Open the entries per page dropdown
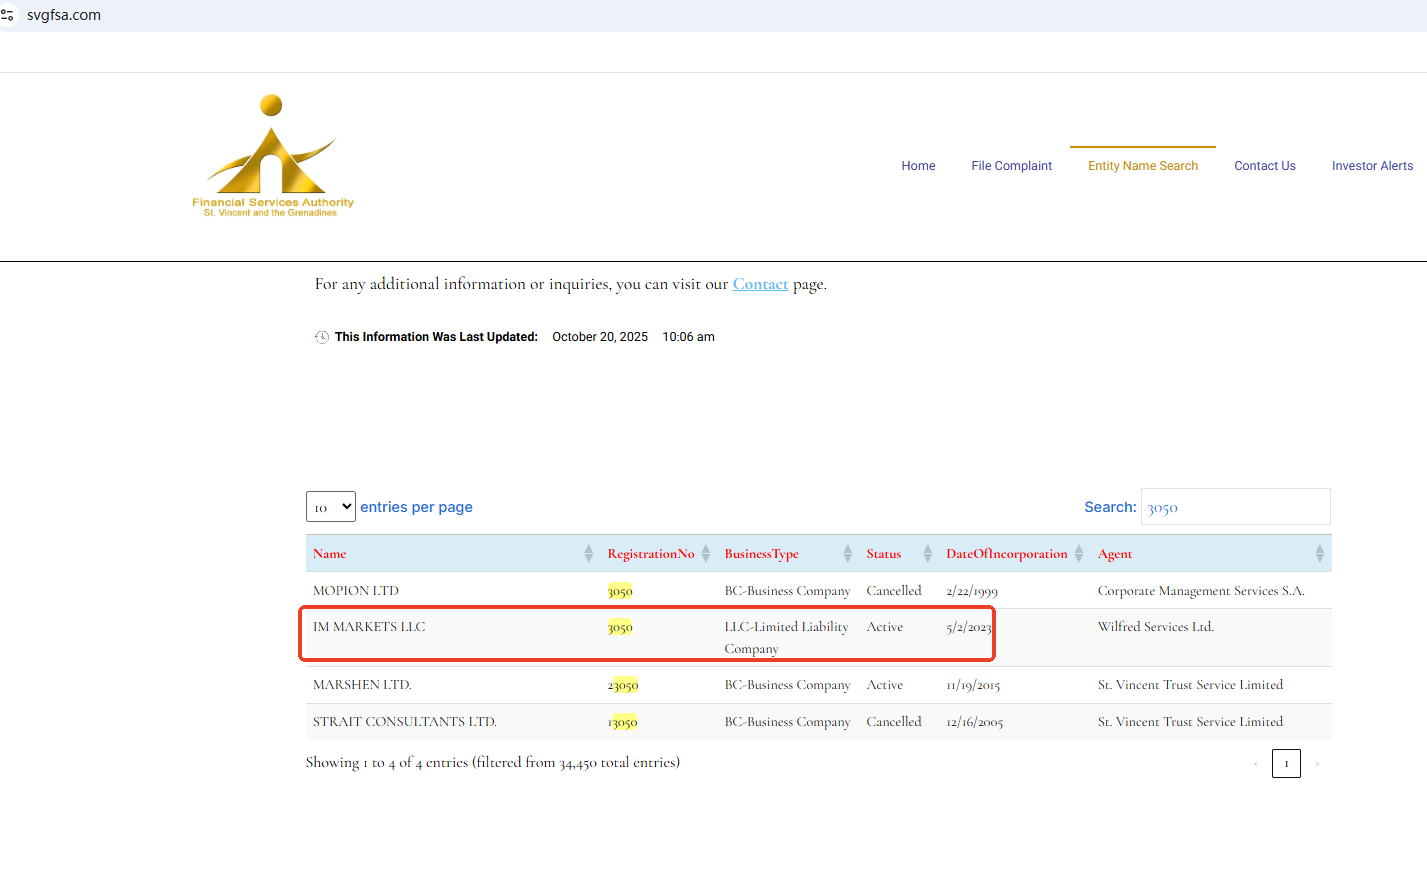 click(x=331, y=507)
